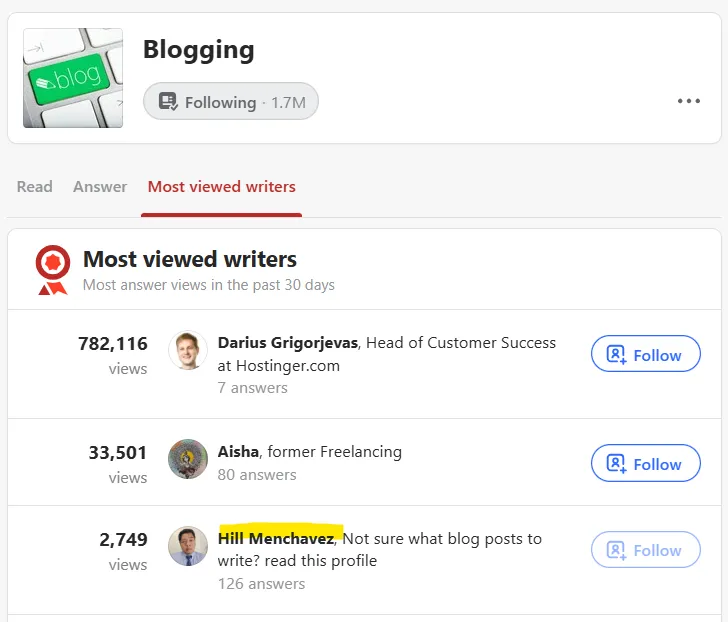Switch to the Read tab
The image size is (728, 622).
(34, 187)
